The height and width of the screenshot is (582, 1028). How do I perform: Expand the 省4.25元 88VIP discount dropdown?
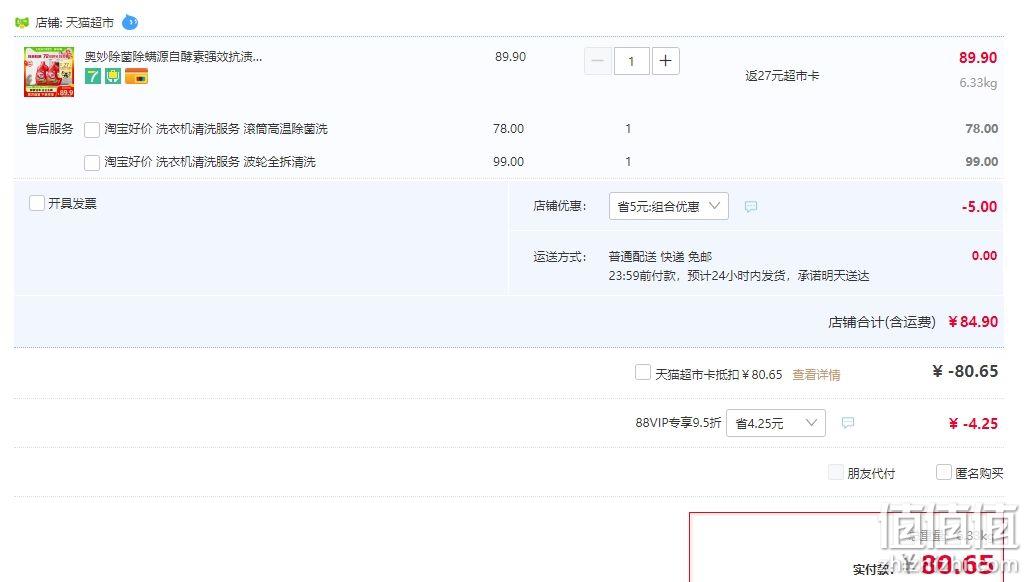[x=776, y=423]
